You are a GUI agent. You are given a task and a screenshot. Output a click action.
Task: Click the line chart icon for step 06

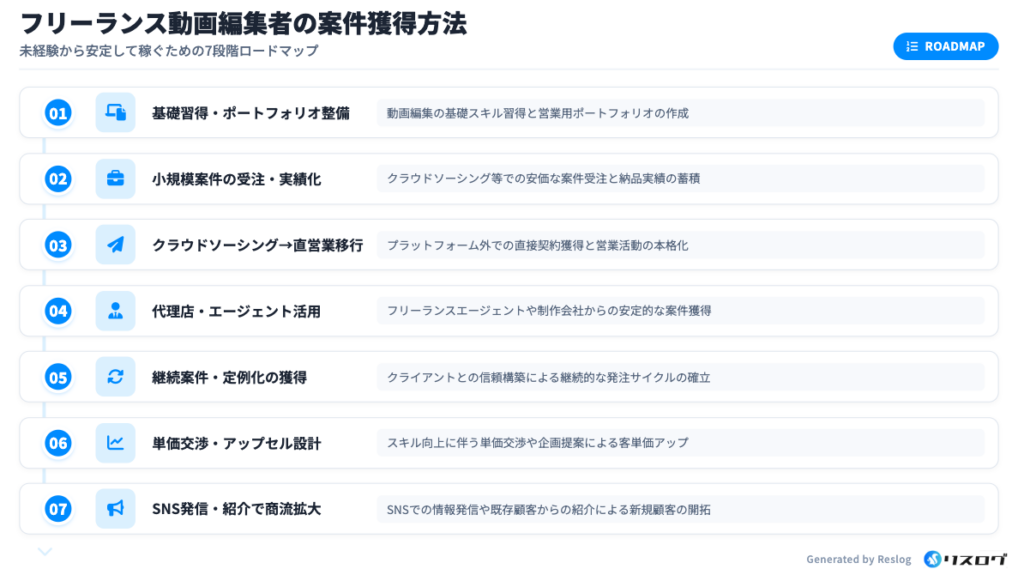(115, 443)
